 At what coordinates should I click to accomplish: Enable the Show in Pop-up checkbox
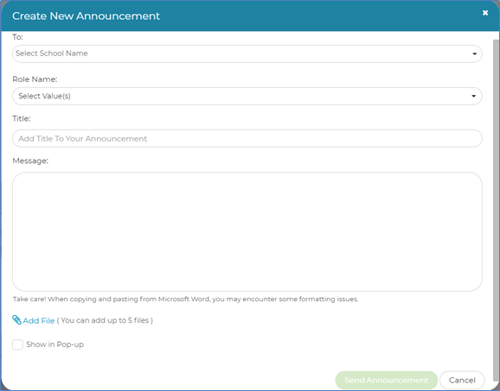(18, 344)
